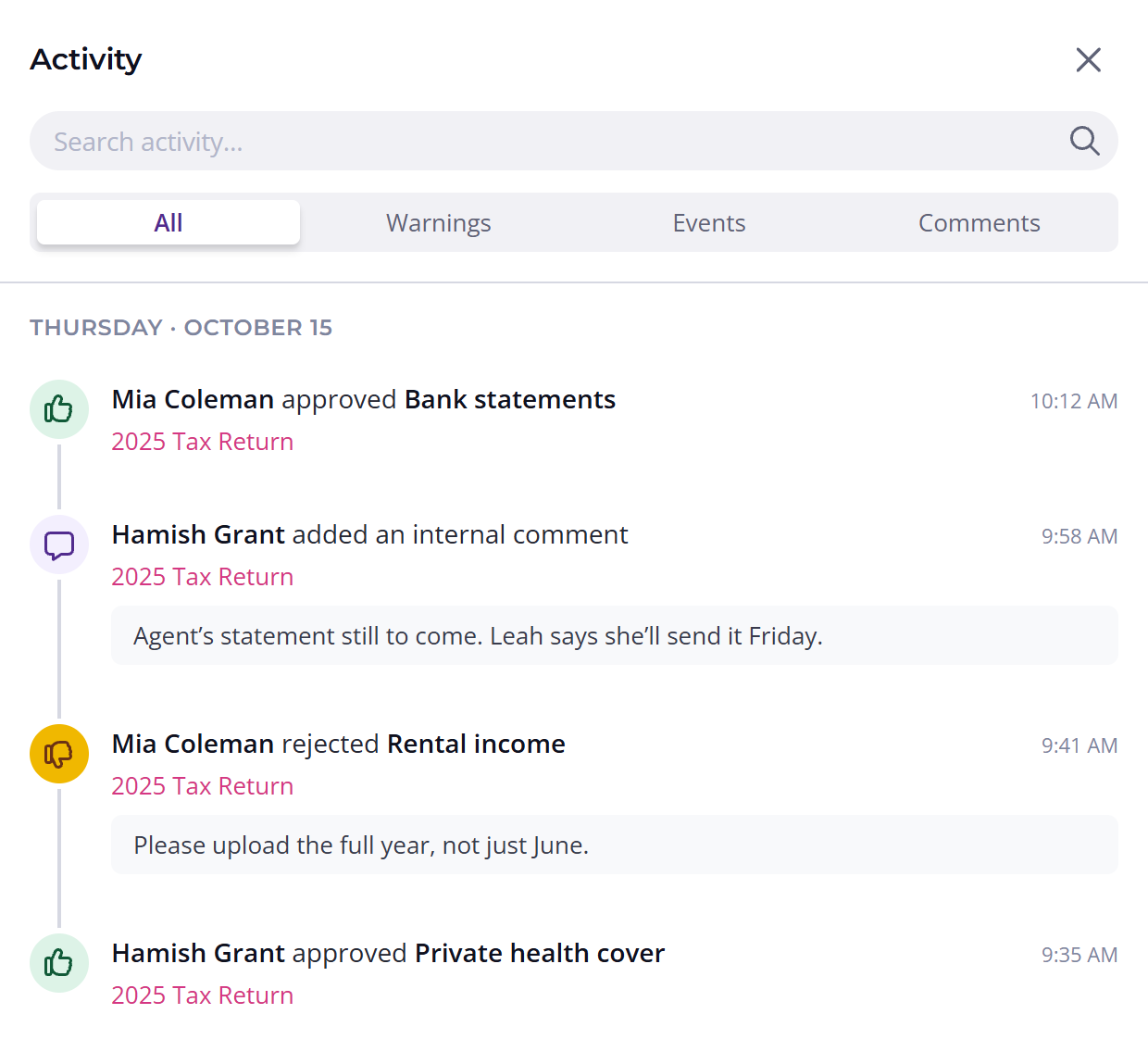Click 'Mia Coleman approved Bank statements' entry
This screenshot has width=1148, height=1039.
[x=363, y=400]
